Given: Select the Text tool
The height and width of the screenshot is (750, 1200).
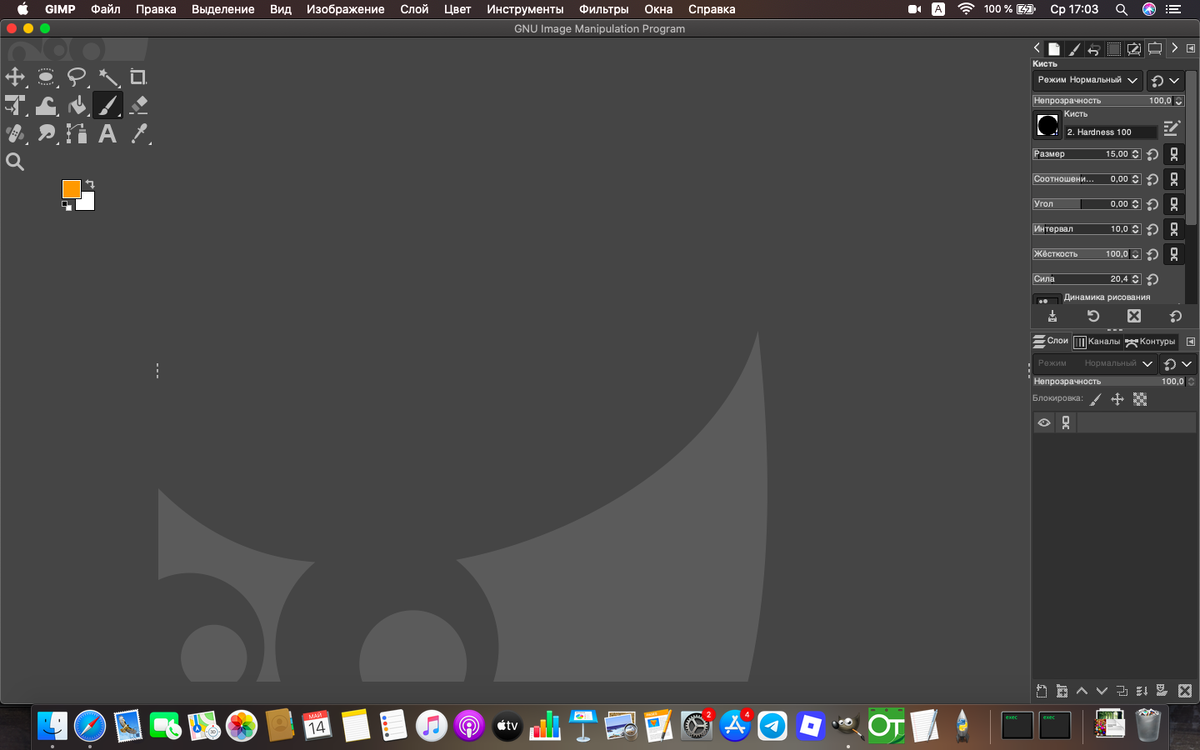Looking at the screenshot, I should [x=108, y=133].
